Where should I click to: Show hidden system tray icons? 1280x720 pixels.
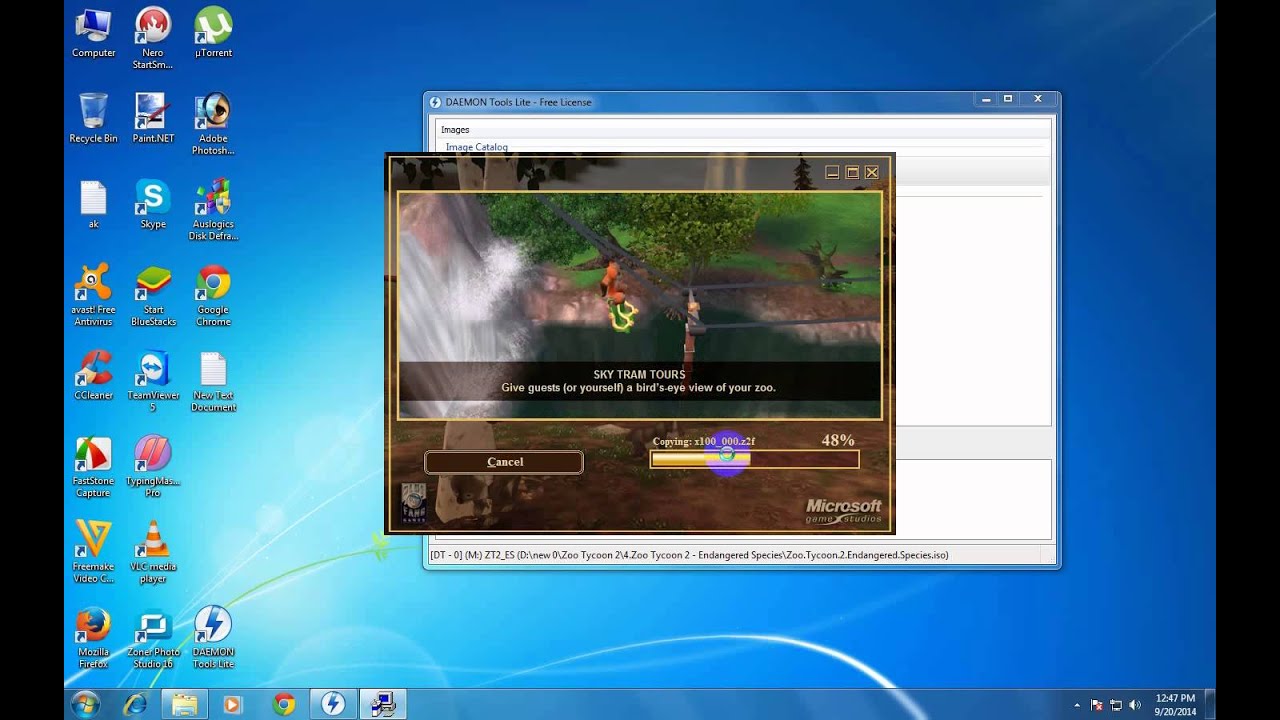pyautogui.click(x=1078, y=705)
